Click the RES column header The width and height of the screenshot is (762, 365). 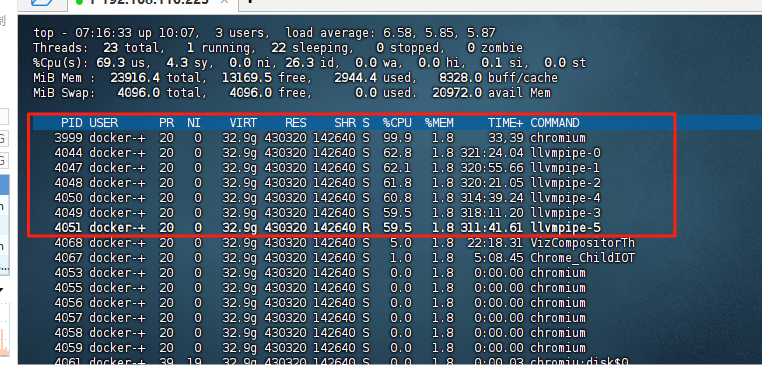click(x=296, y=123)
